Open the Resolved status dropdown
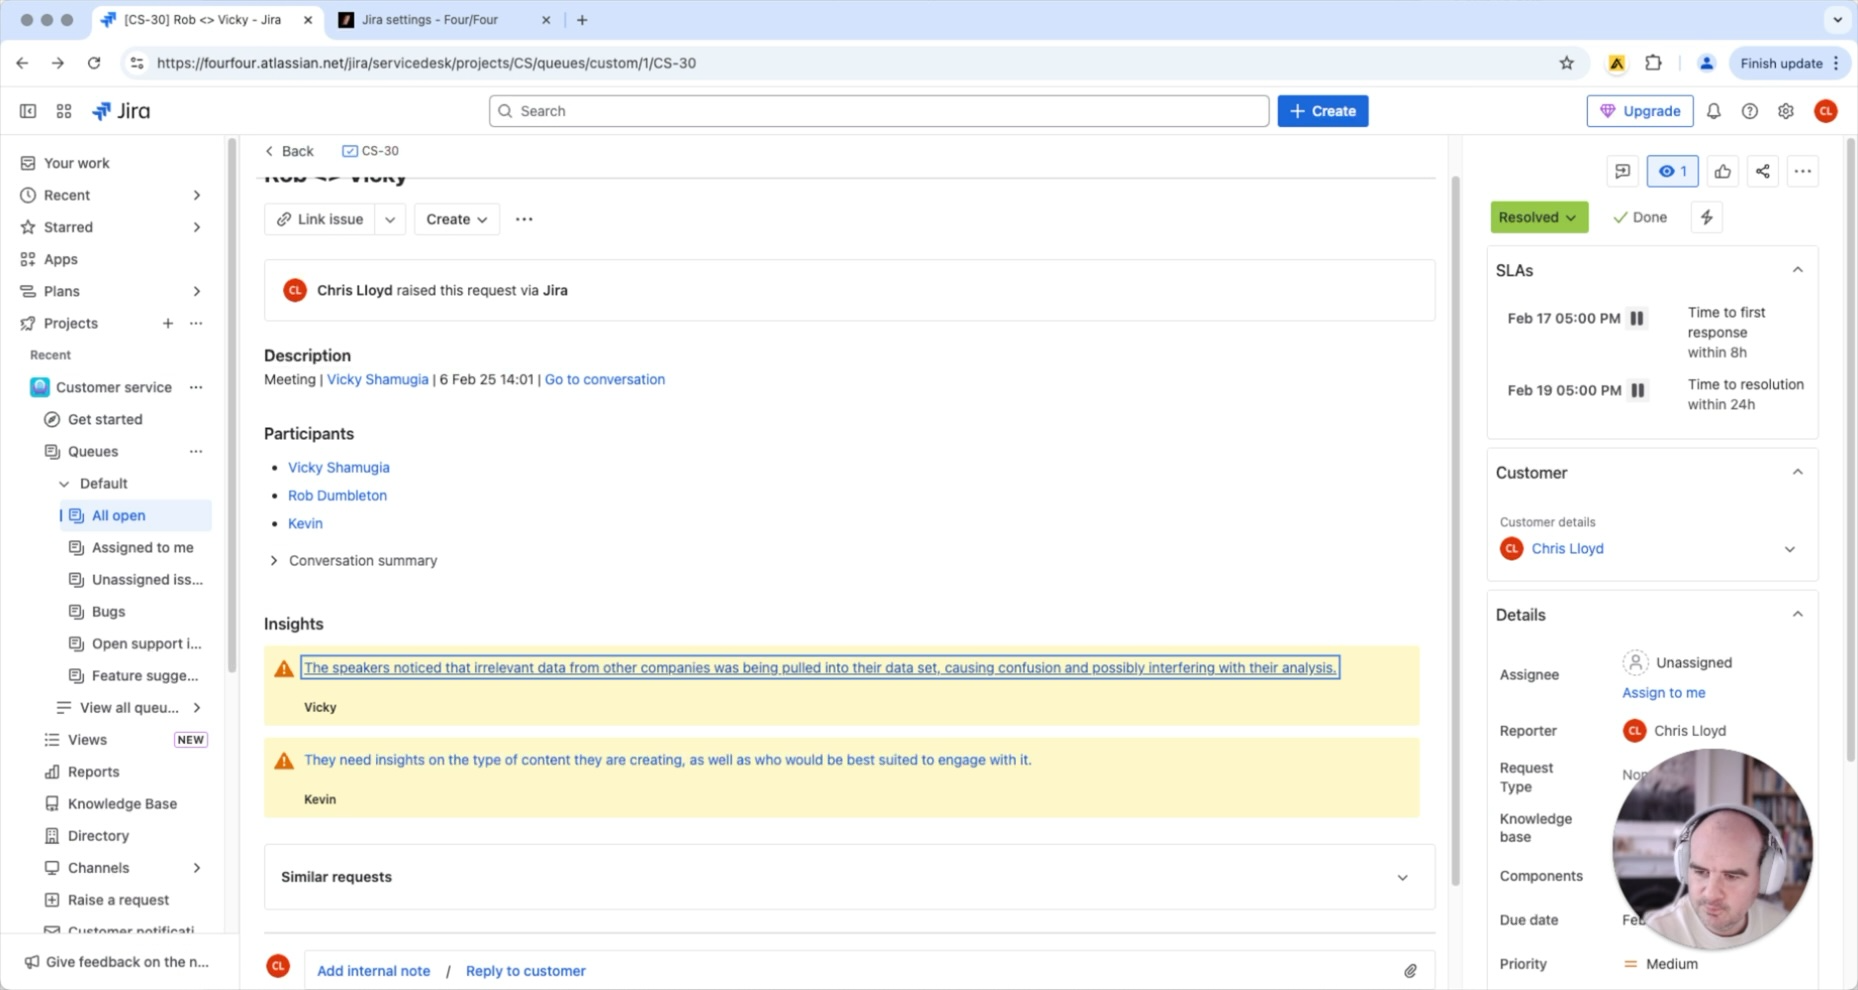 (1538, 217)
